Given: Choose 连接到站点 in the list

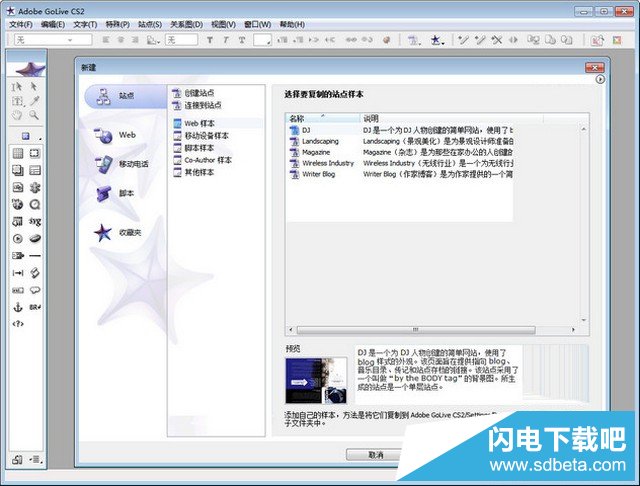Looking at the screenshot, I should tap(197, 105).
